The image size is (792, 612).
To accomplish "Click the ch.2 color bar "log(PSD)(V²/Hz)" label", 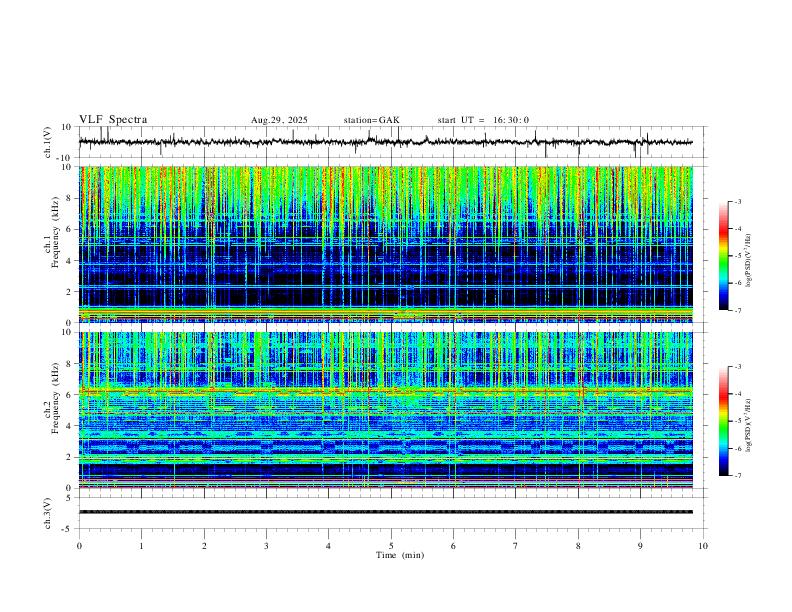I will click(748, 425).
